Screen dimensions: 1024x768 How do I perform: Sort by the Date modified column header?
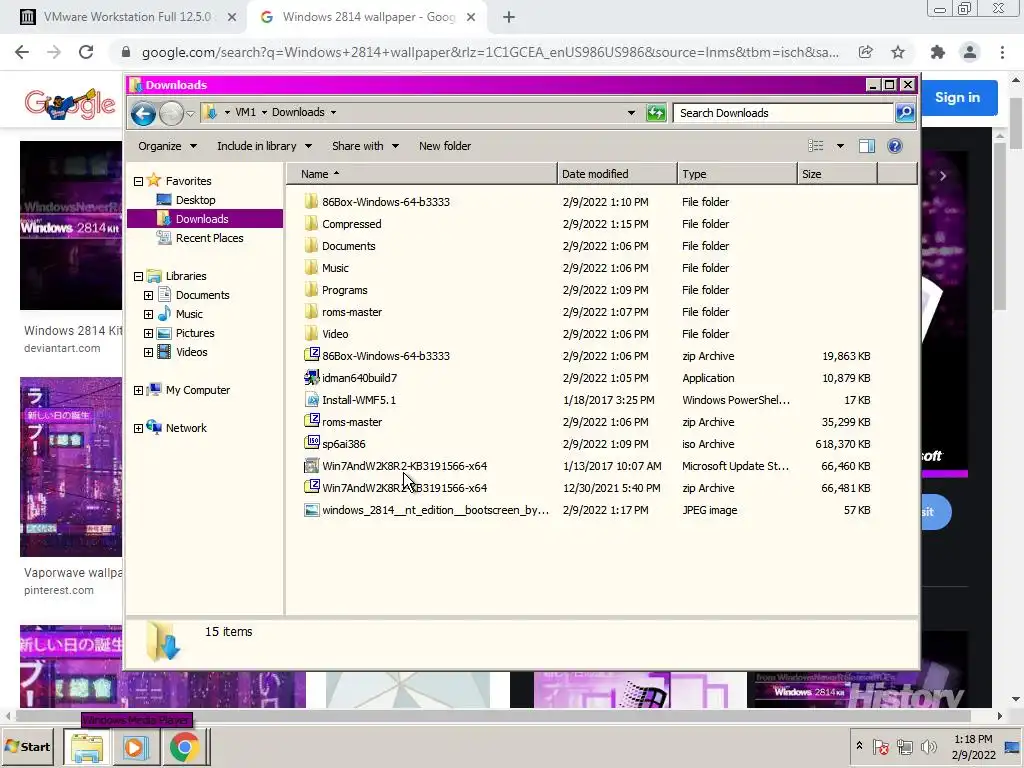click(617, 174)
